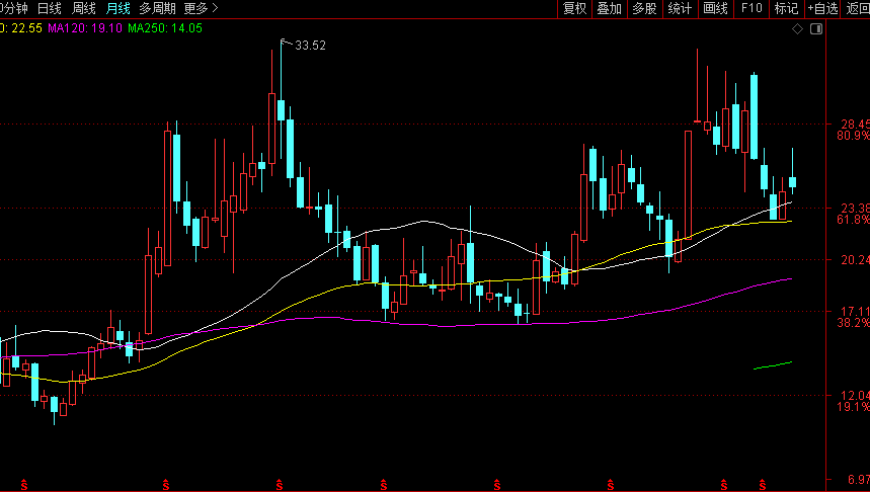
Task: Click the 统计 statistics button
Action: tap(680, 8)
